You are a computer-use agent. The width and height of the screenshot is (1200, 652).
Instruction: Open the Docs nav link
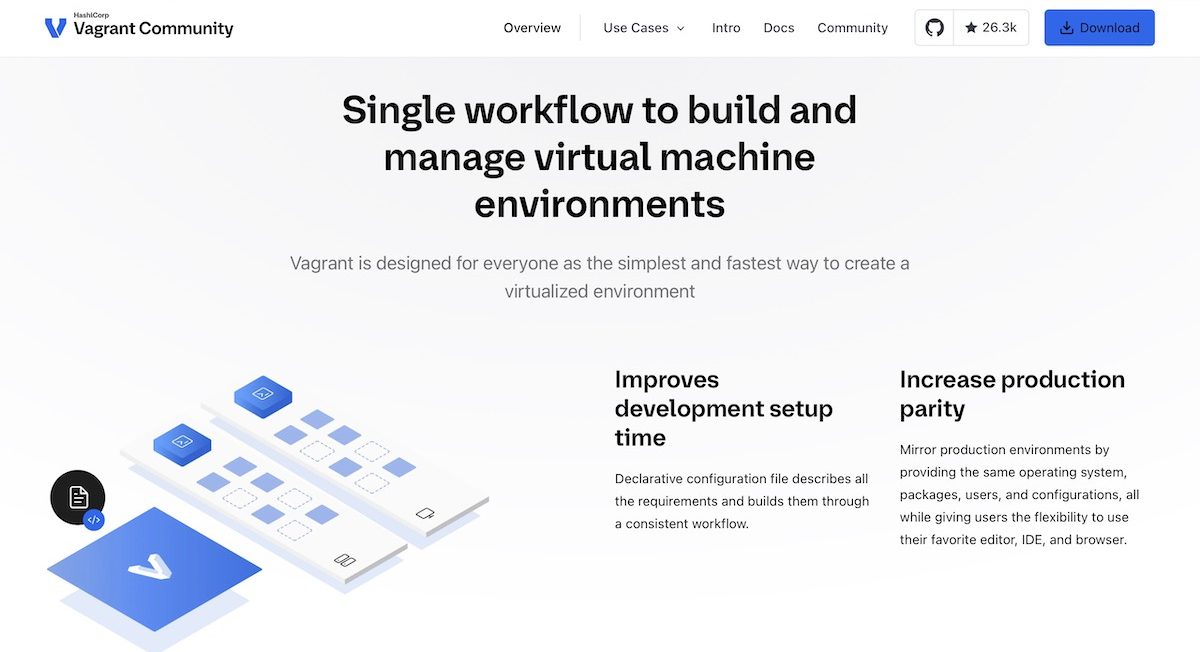coord(779,28)
